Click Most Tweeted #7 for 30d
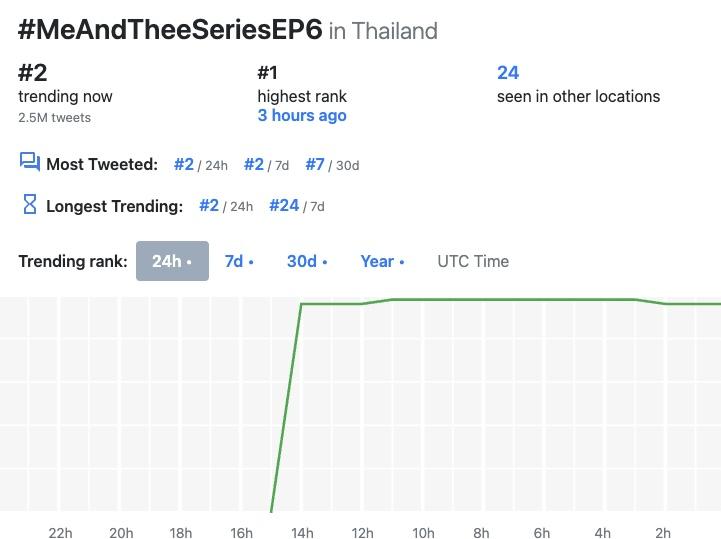Viewport: 721px width, 539px height. point(315,164)
